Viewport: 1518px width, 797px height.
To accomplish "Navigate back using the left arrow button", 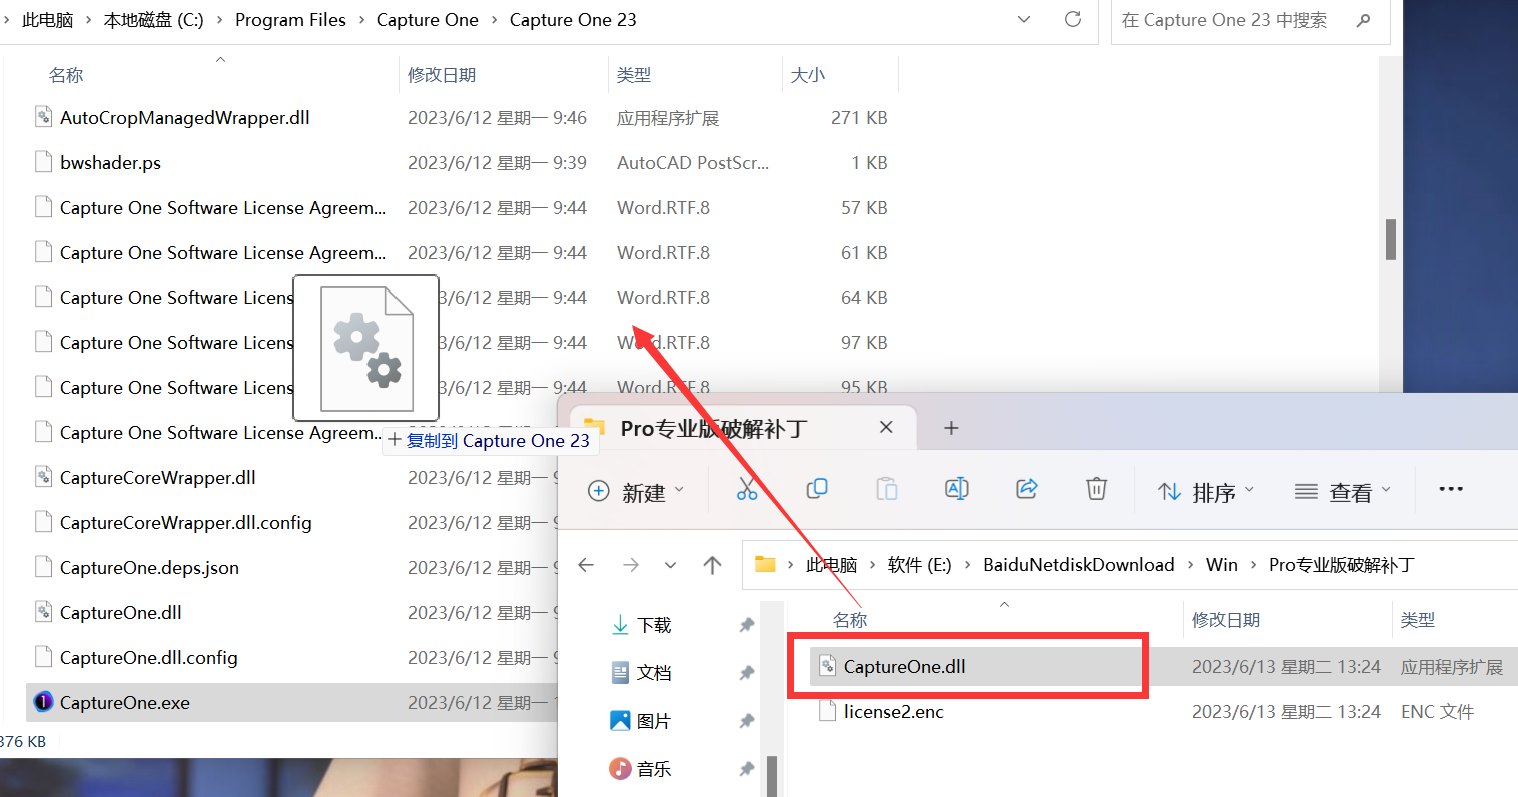I will [x=586, y=565].
